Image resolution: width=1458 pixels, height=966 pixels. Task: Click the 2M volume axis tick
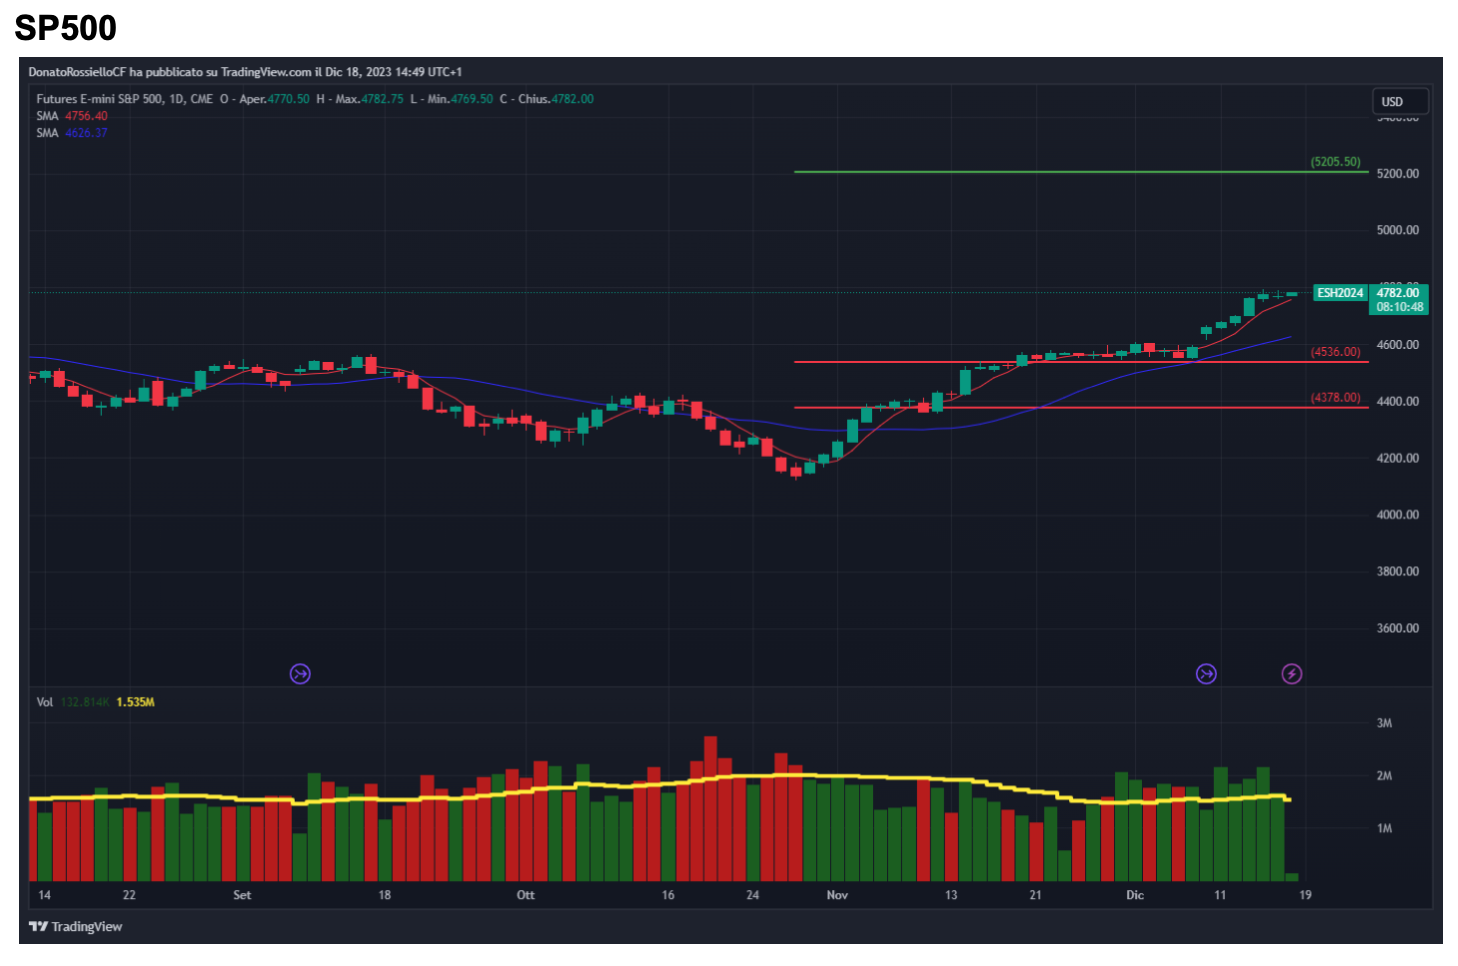(x=1385, y=776)
